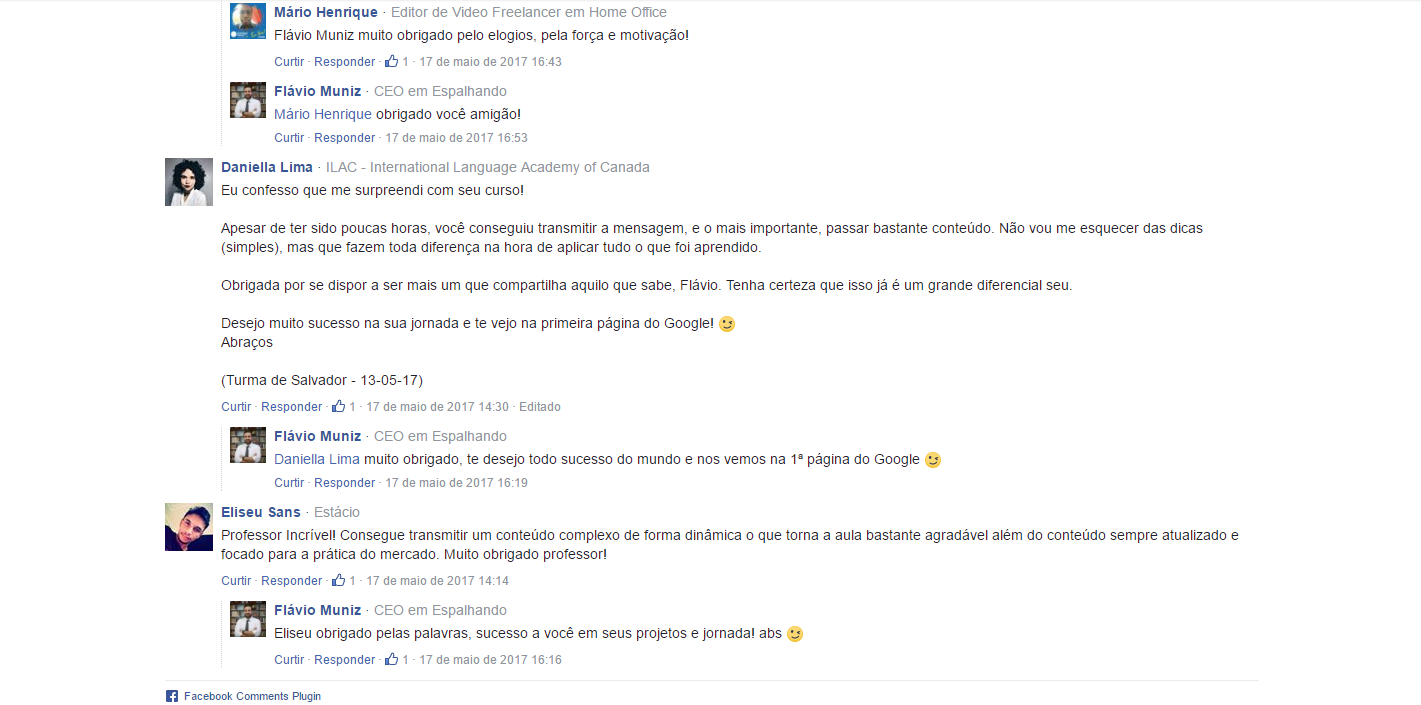Click Curtir under Daniella Lima's comment
This screenshot has height=705, width=1421.
click(236, 407)
